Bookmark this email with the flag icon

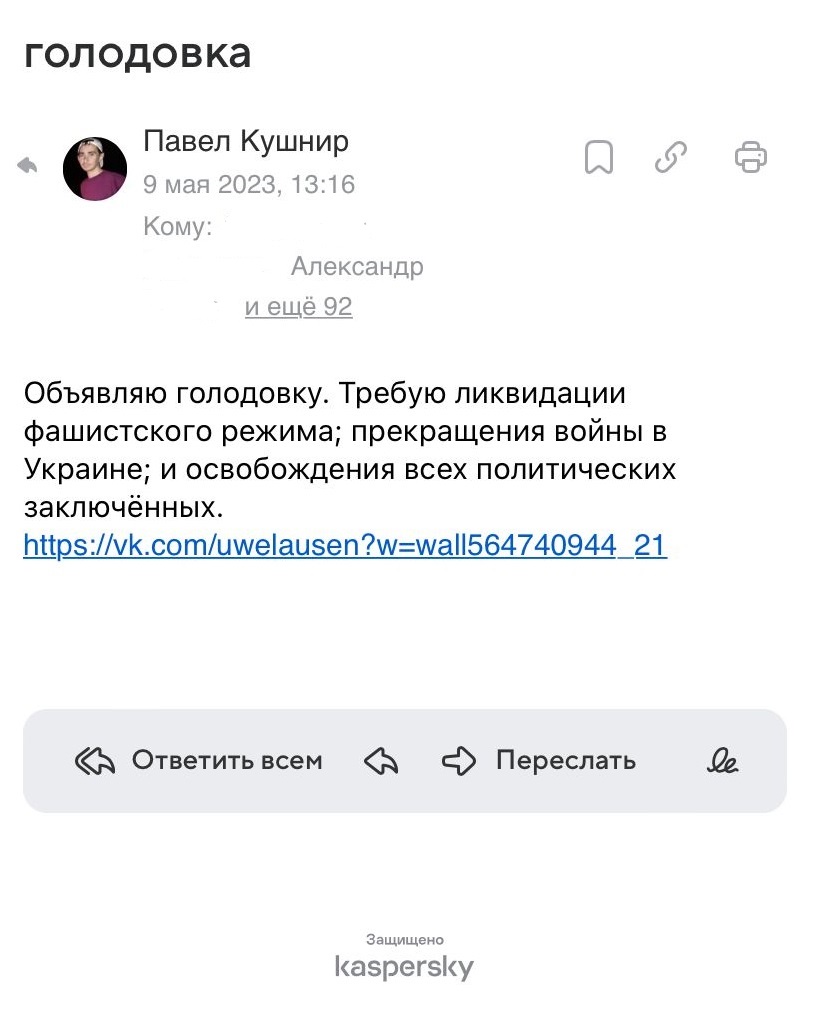tap(598, 157)
